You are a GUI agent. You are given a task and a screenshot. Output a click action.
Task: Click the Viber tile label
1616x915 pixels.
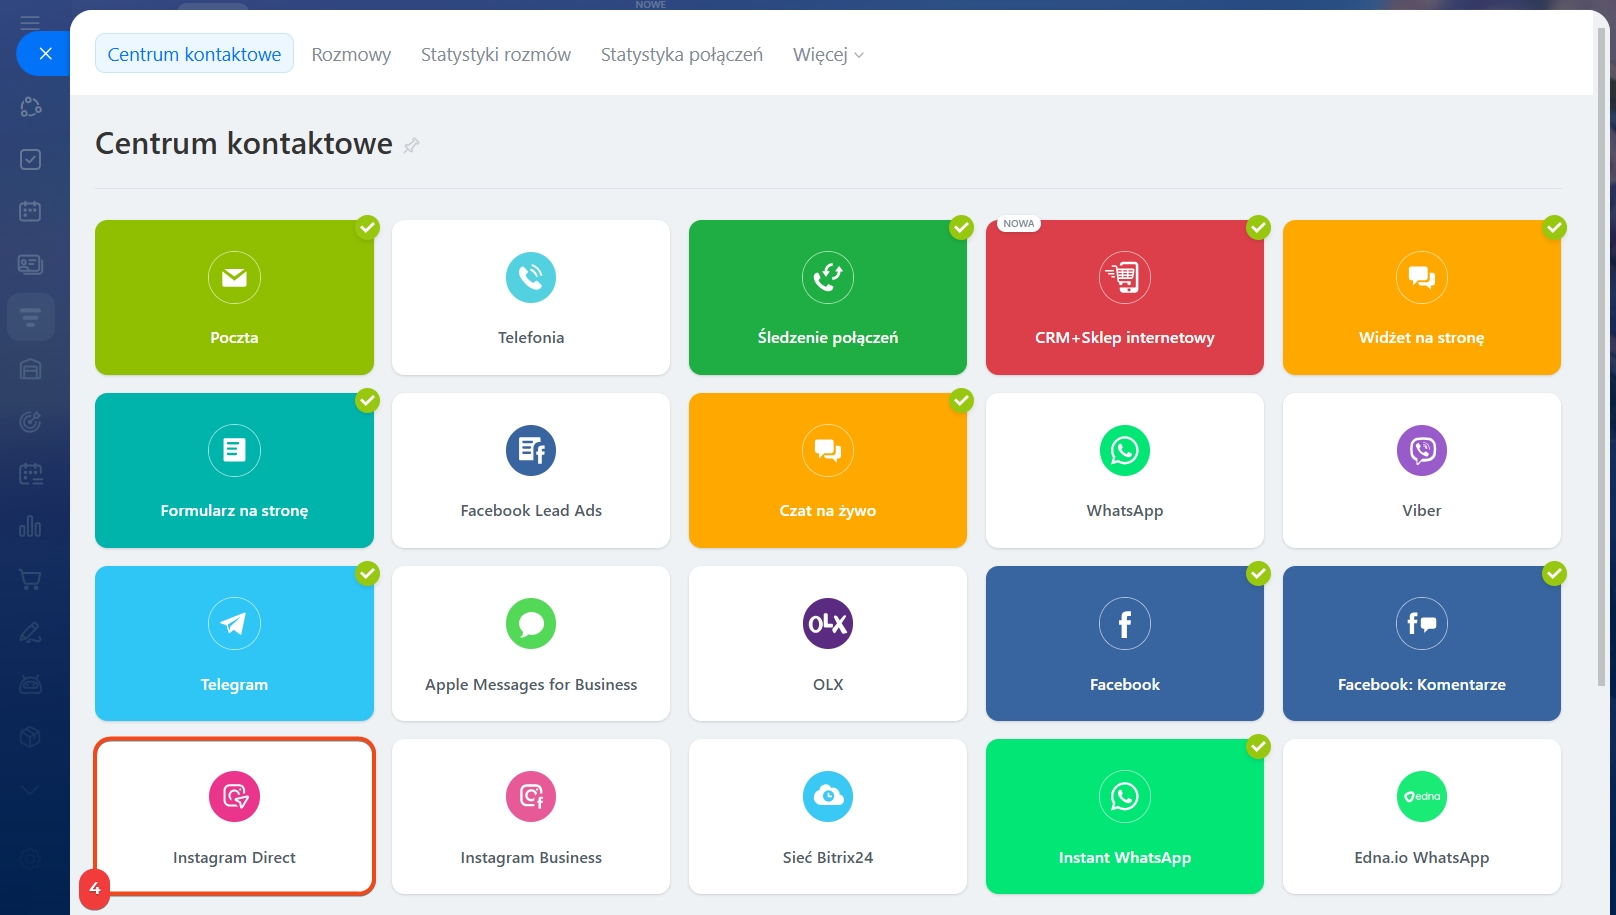(1422, 511)
